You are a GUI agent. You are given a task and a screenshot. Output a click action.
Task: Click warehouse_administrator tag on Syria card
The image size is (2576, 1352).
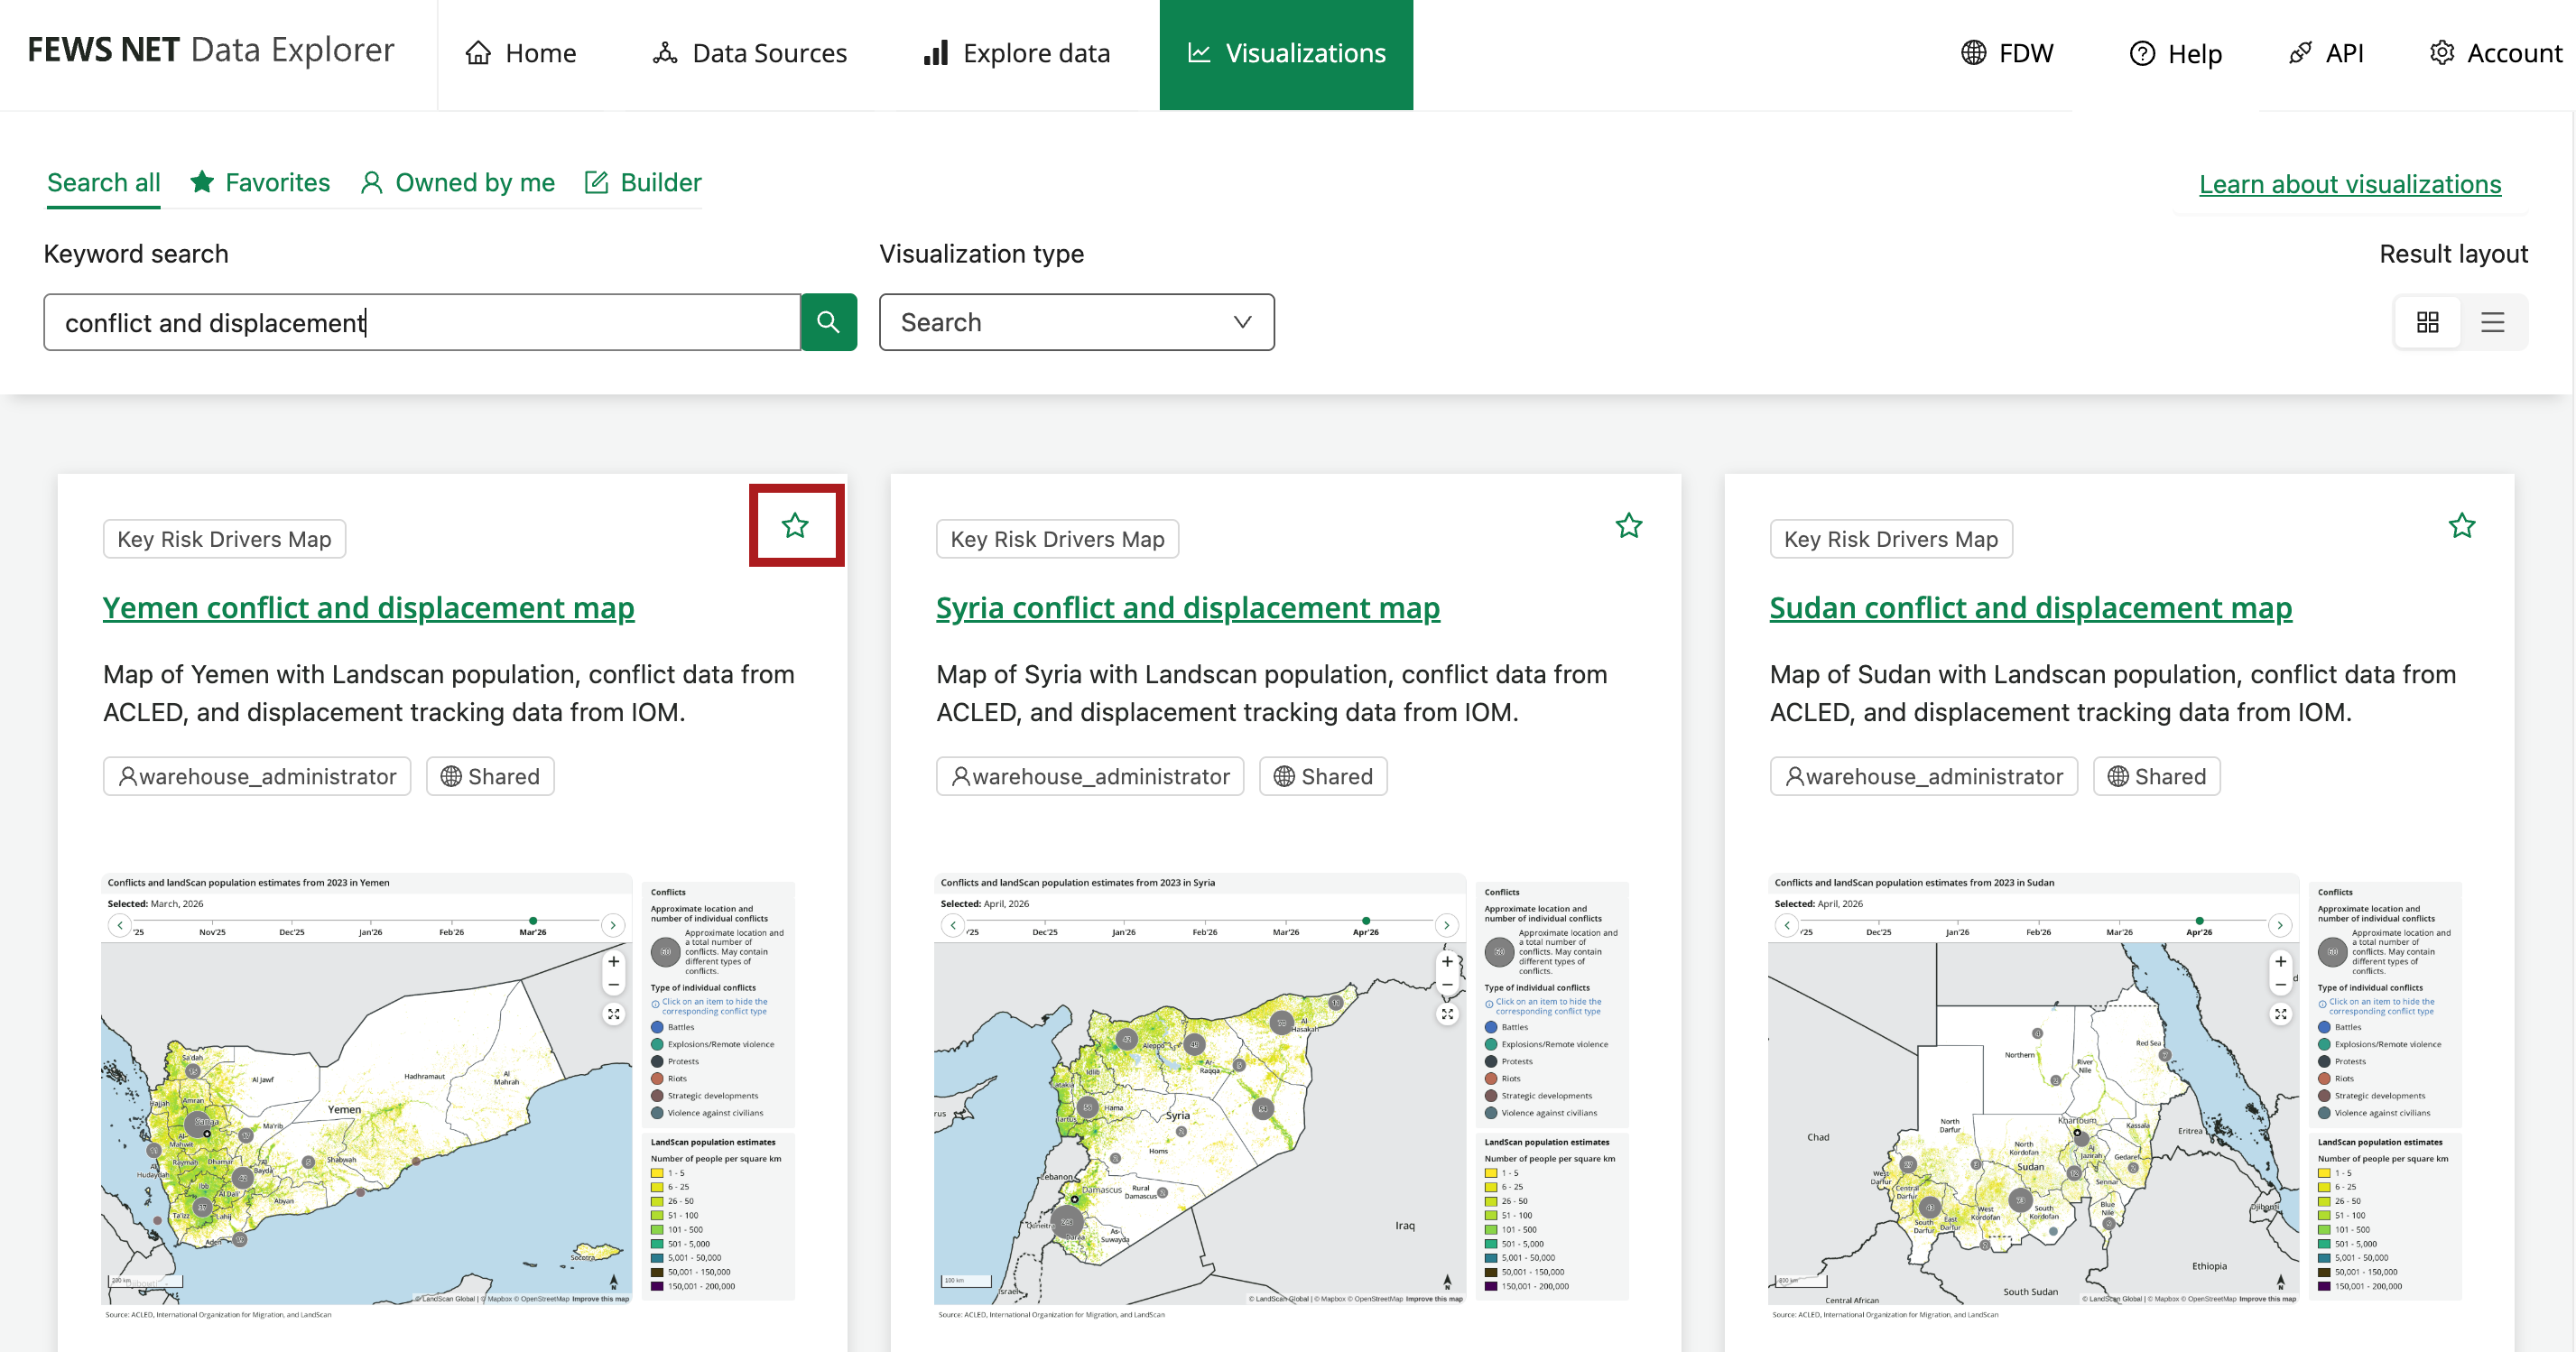pos(1090,776)
